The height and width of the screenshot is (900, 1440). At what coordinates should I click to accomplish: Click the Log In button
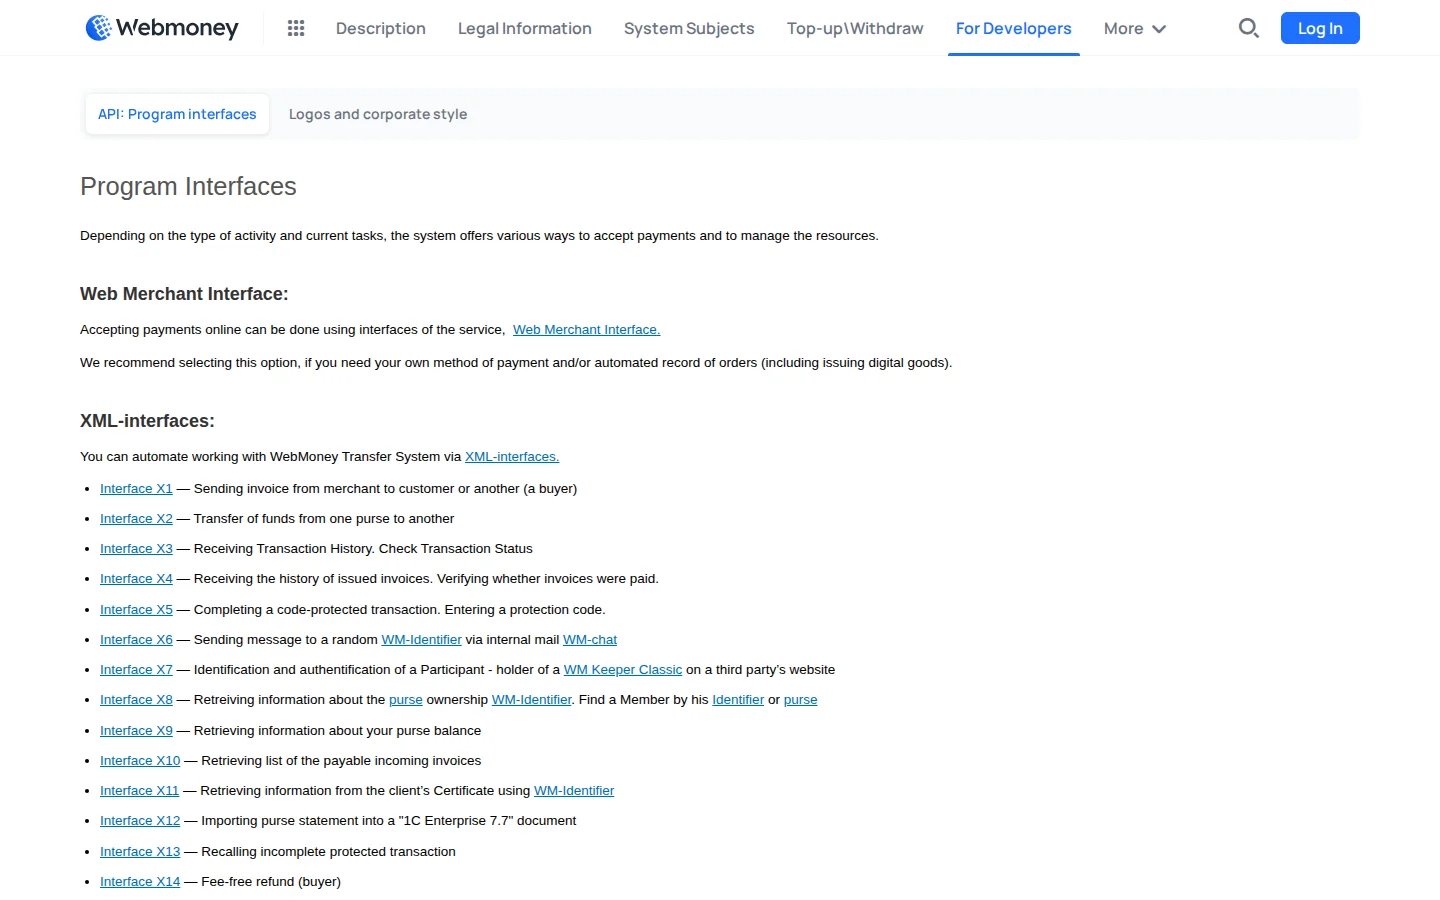[1320, 28]
